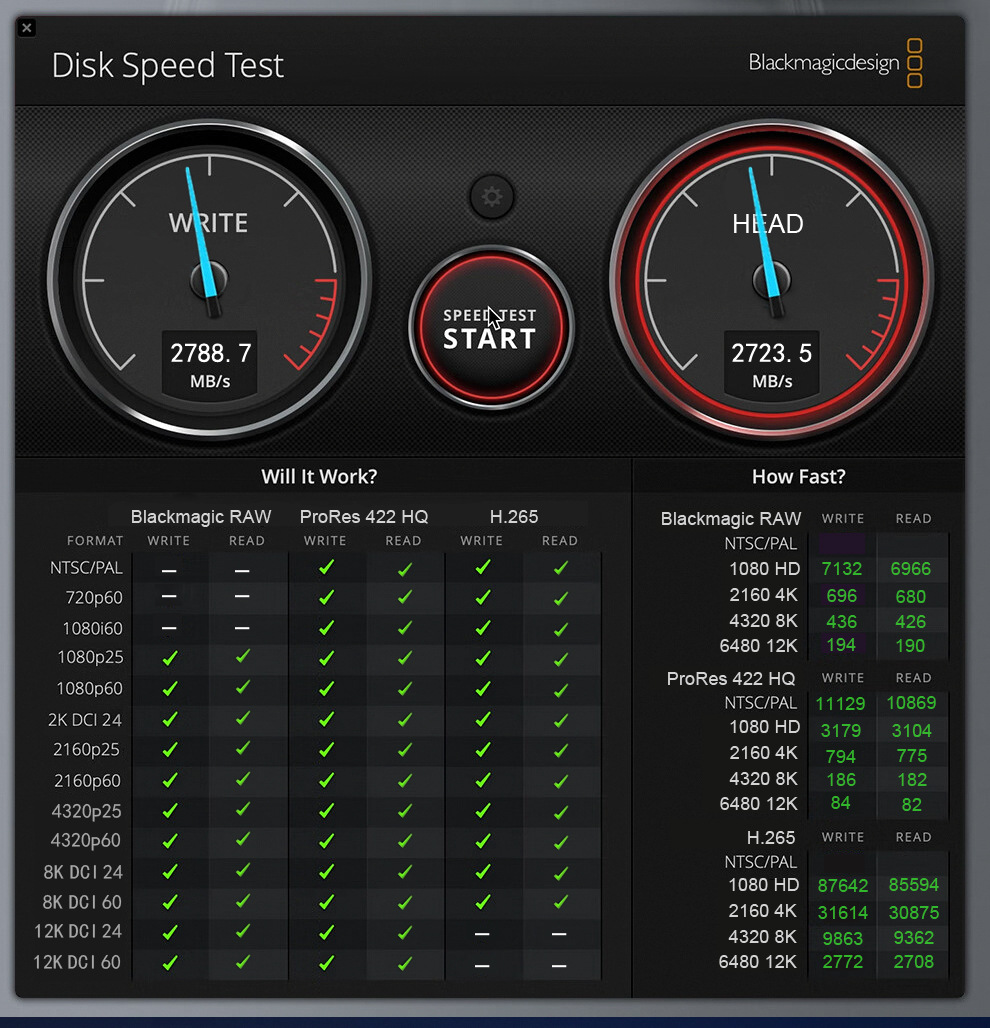Click 12K DCI 60 H.265 read dash
Viewport: 990px width, 1028px height.
click(x=559, y=966)
